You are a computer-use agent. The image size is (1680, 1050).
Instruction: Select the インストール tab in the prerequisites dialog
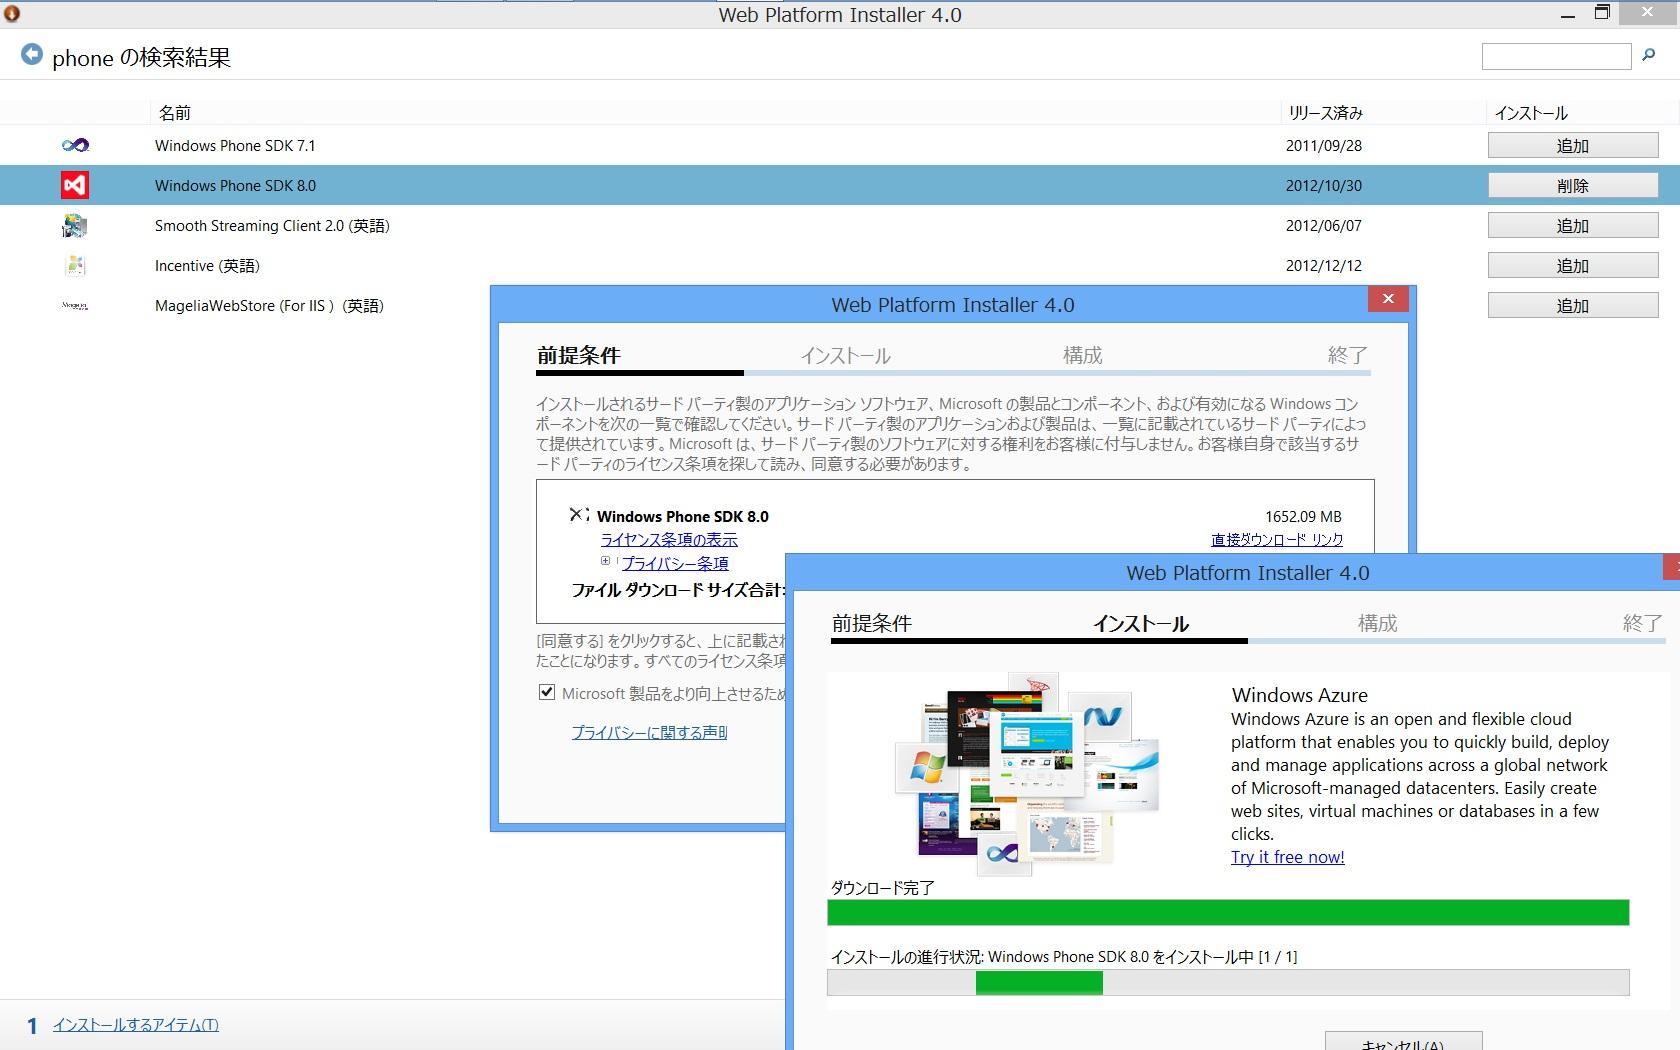click(x=845, y=356)
